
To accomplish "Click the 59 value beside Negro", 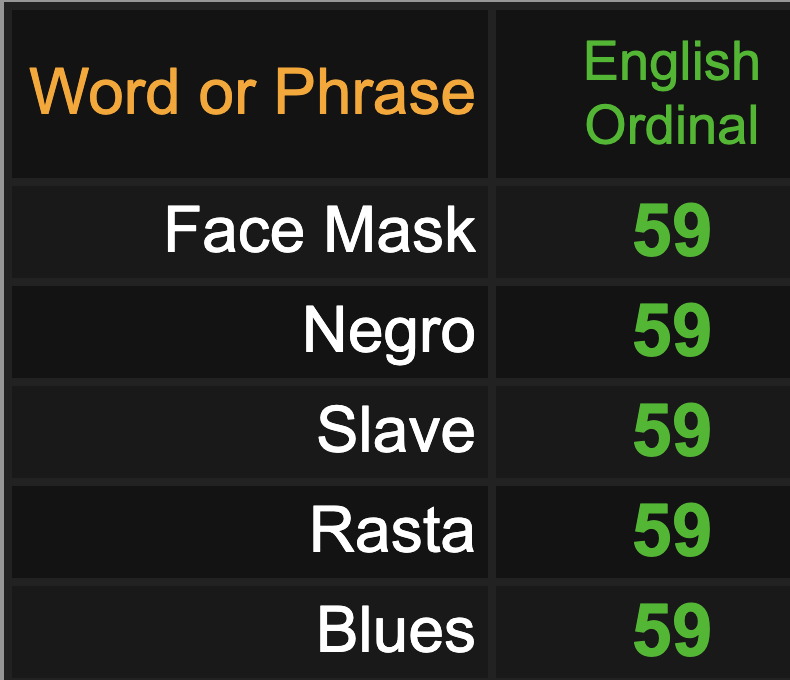I will (x=672, y=330).
